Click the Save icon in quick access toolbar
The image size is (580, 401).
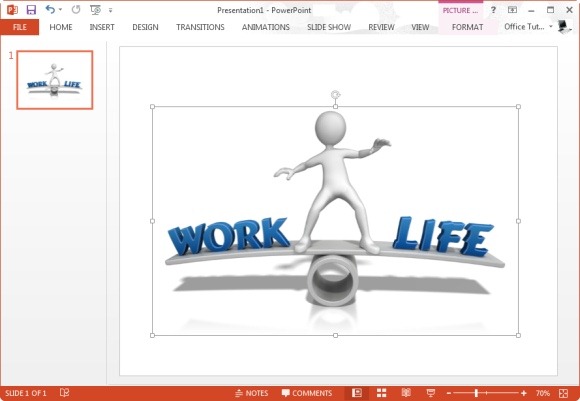[31, 10]
